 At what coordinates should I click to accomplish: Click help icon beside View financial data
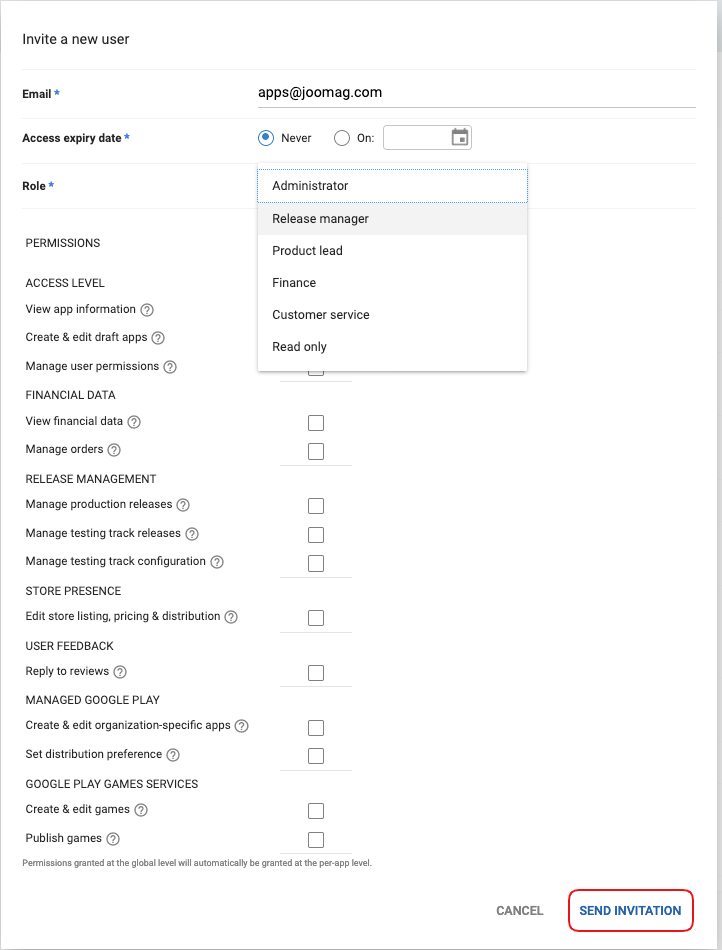coord(134,422)
